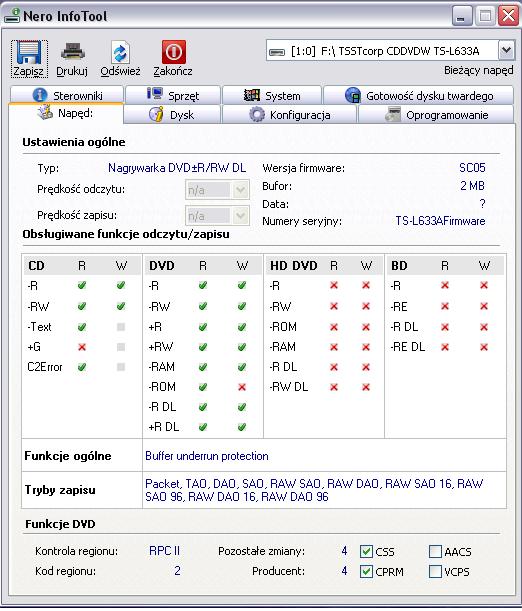Click the DVD -RAM read checkmark
This screenshot has height=611, width=522.
[203, 367]
